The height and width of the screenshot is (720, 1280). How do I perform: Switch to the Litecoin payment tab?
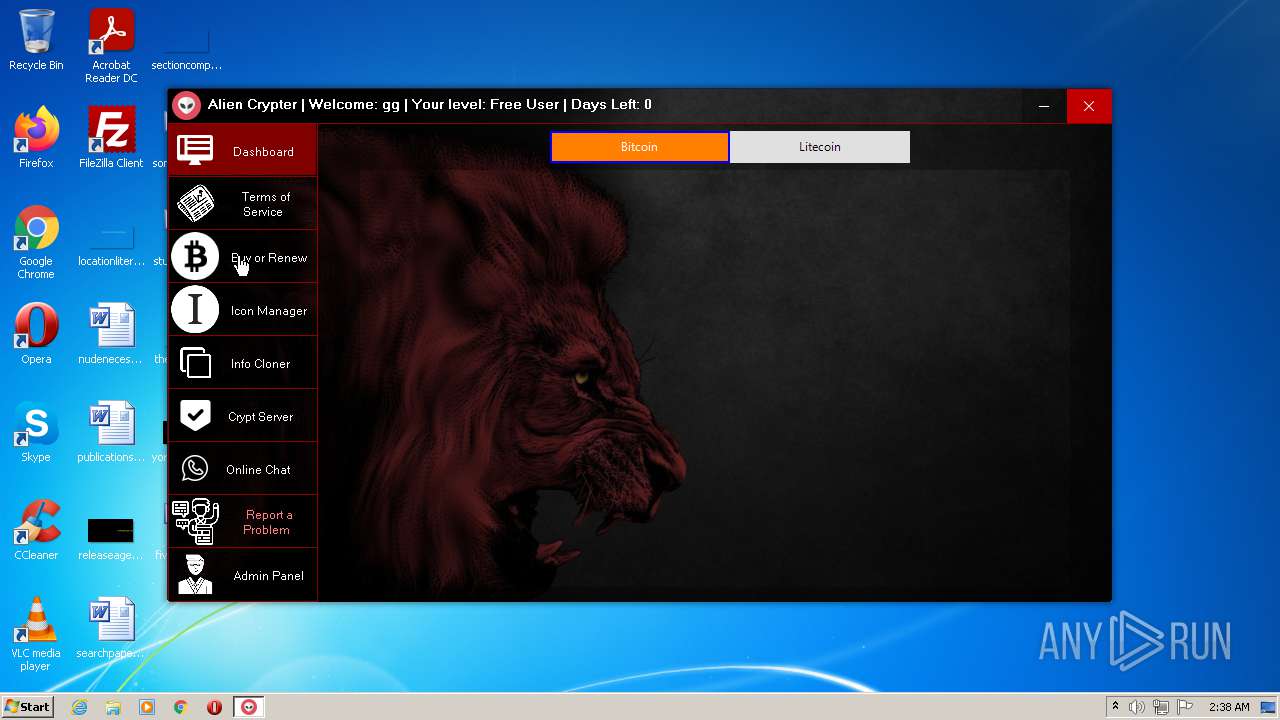820,147
